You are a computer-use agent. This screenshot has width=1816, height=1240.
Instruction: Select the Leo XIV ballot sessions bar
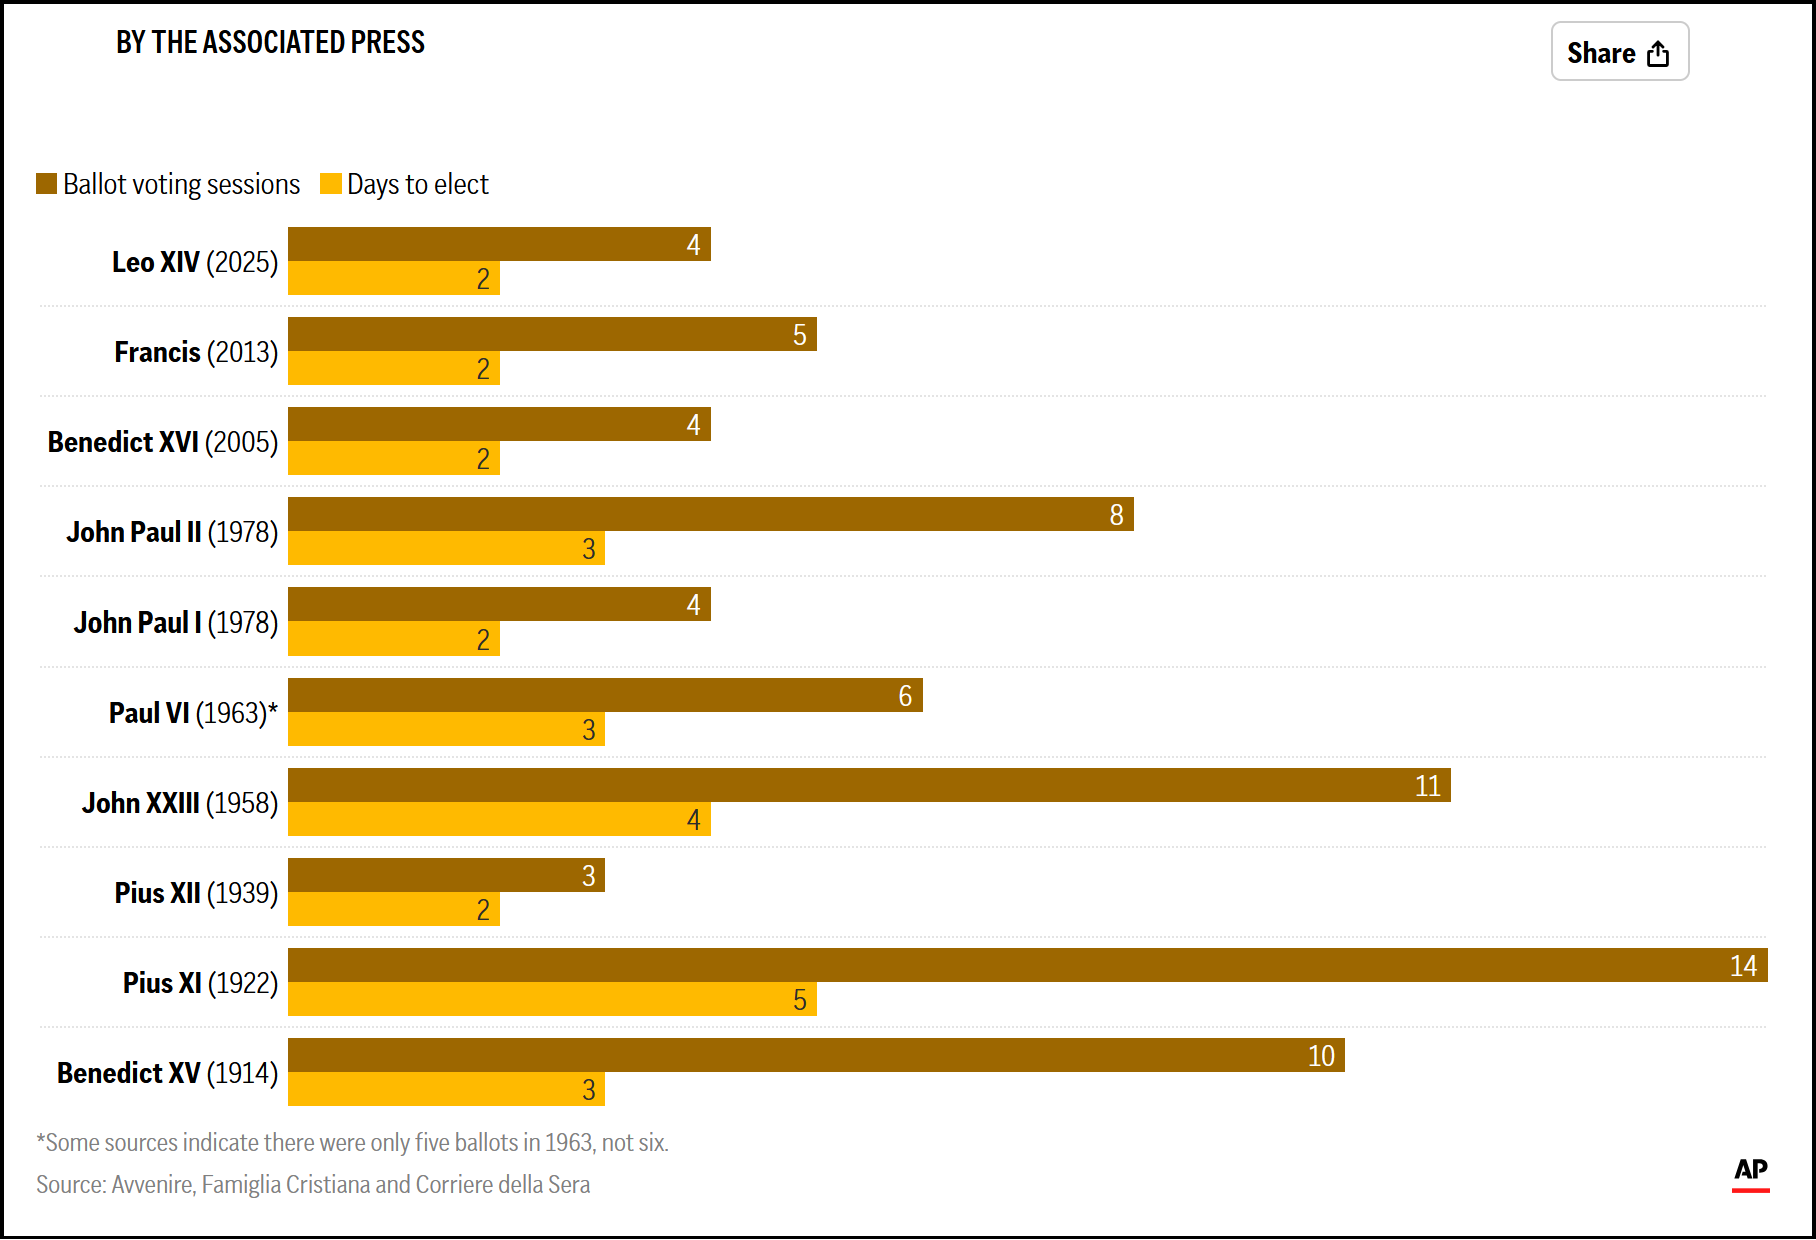point(499,244)
